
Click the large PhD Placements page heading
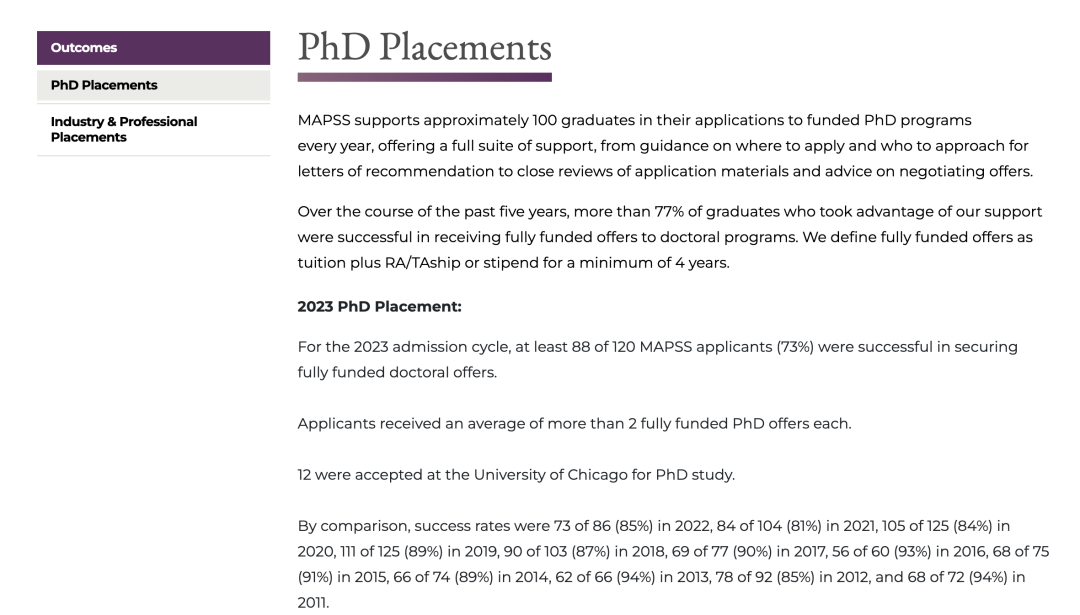[424, 47]
